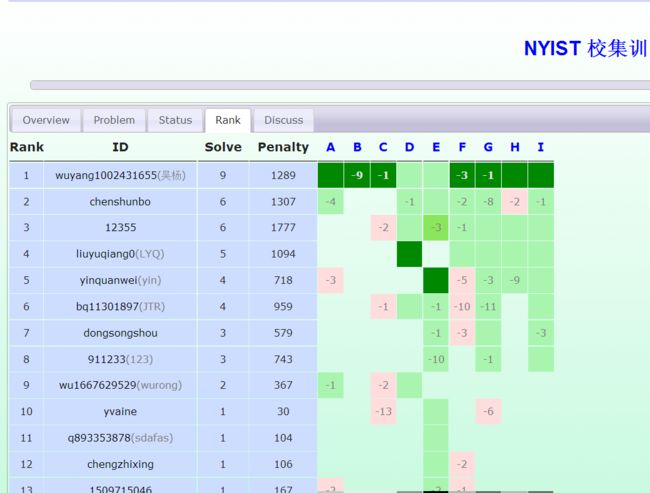Click user yvaine

tap(120, 412)
